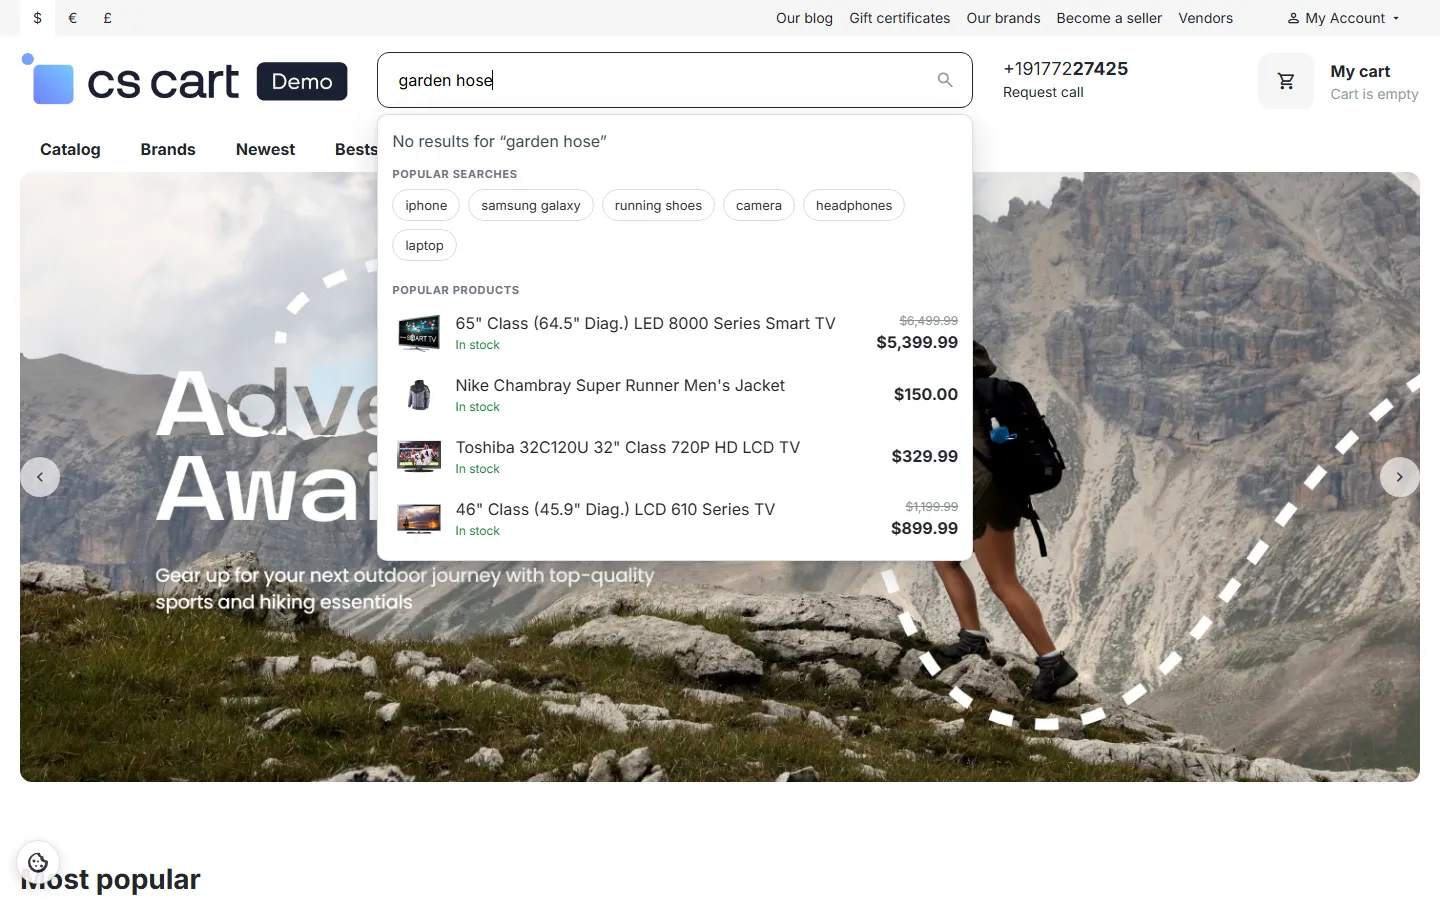This screenshot has height=900, width=1440.
Task: Select the 'running shoes' search chip
Action: 658,205
